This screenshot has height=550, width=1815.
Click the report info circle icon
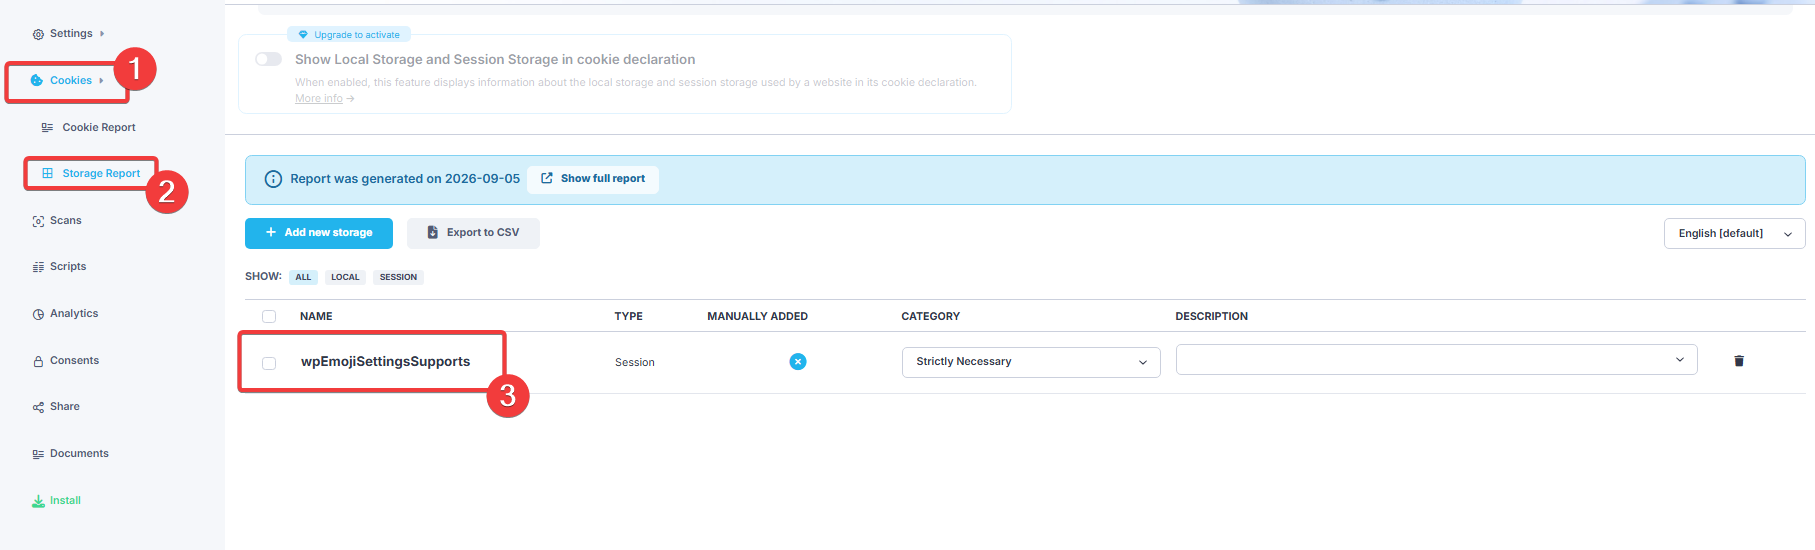click(273, 179)
